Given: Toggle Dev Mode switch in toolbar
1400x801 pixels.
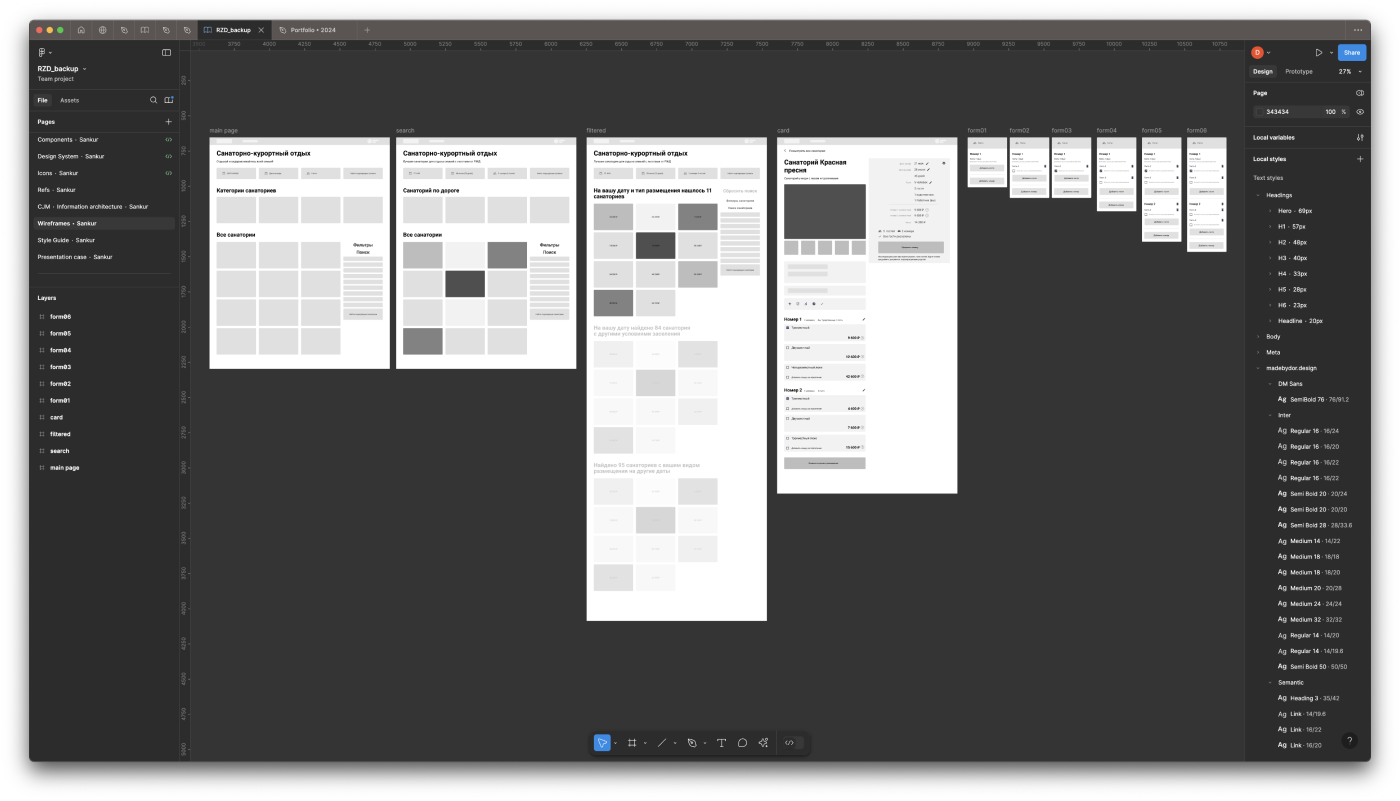Looking at the screenshot, I should point(793,743).
